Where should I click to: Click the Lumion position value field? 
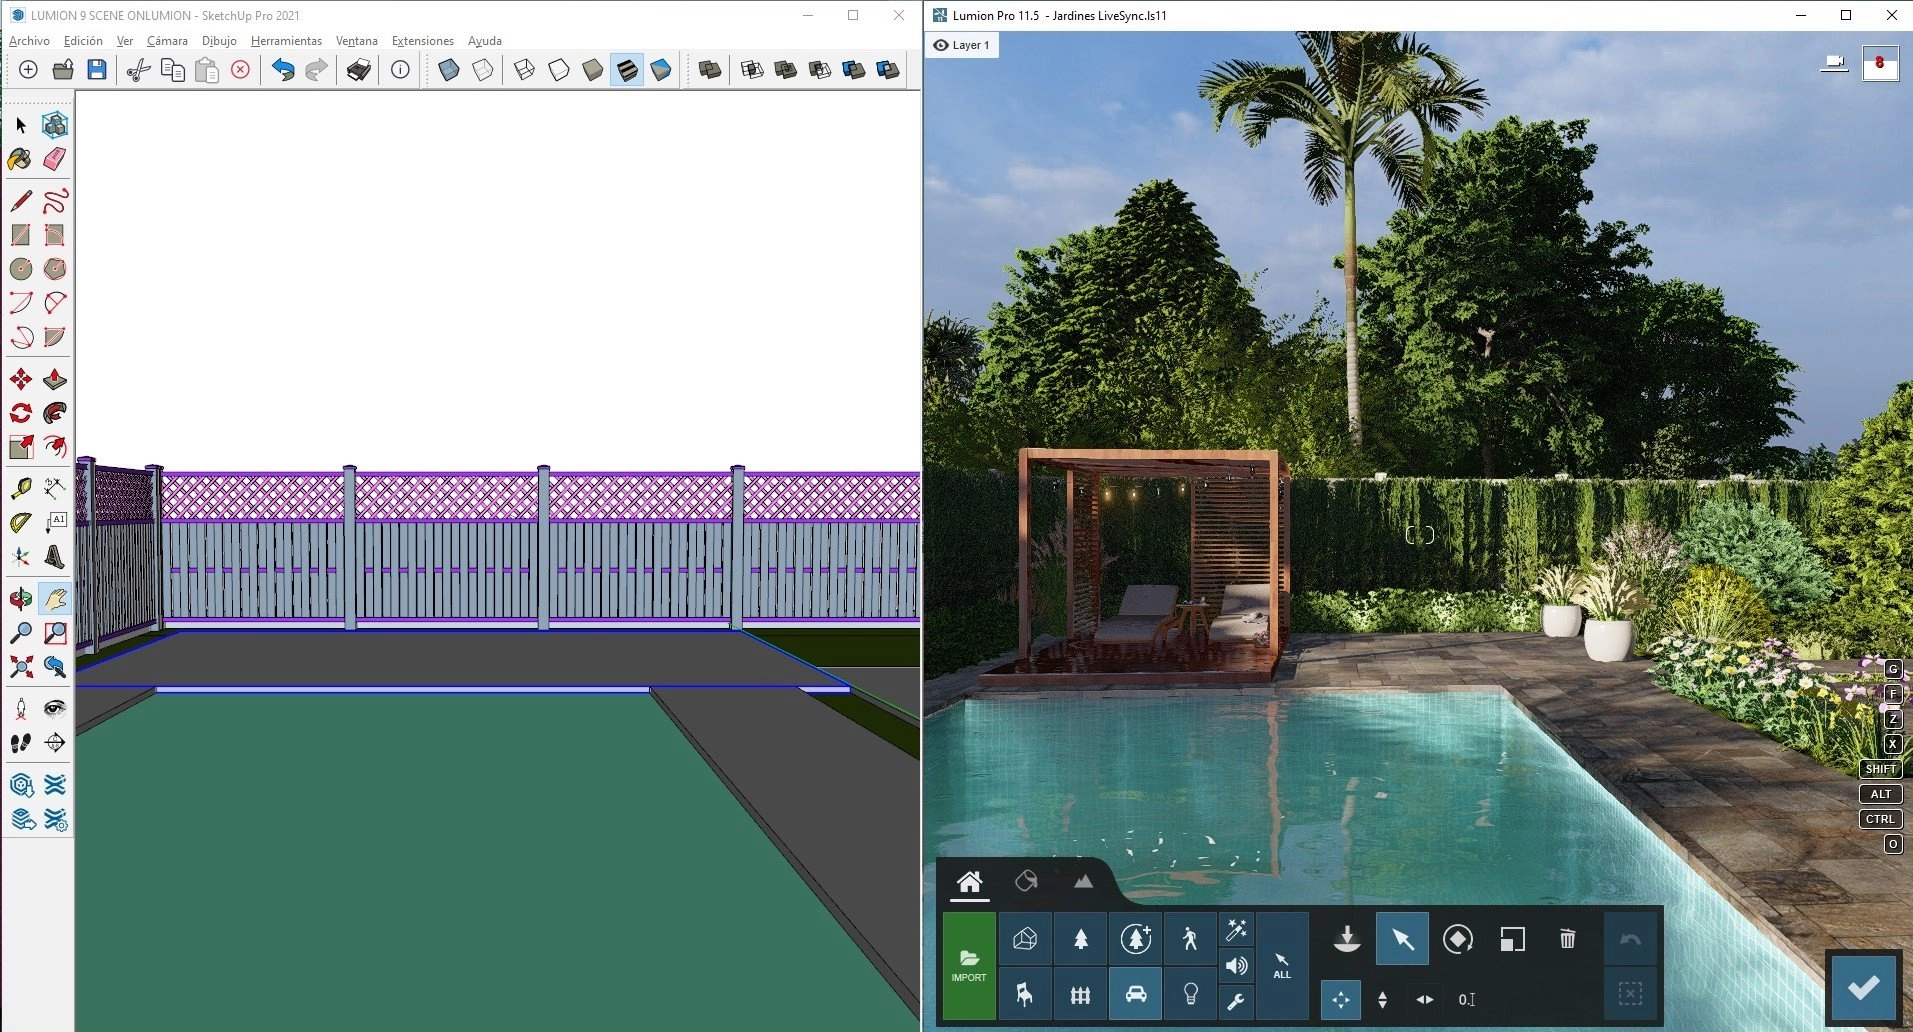[x=1466, y=999]
